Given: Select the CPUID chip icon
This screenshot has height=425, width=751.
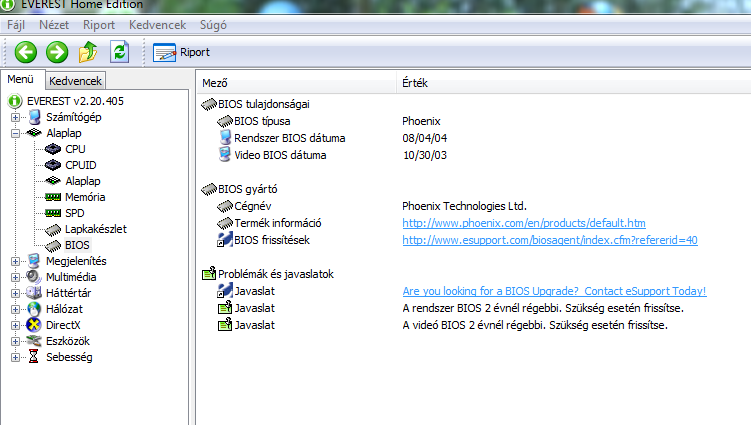Looking at the screenshot, I should tap(53, 165).
